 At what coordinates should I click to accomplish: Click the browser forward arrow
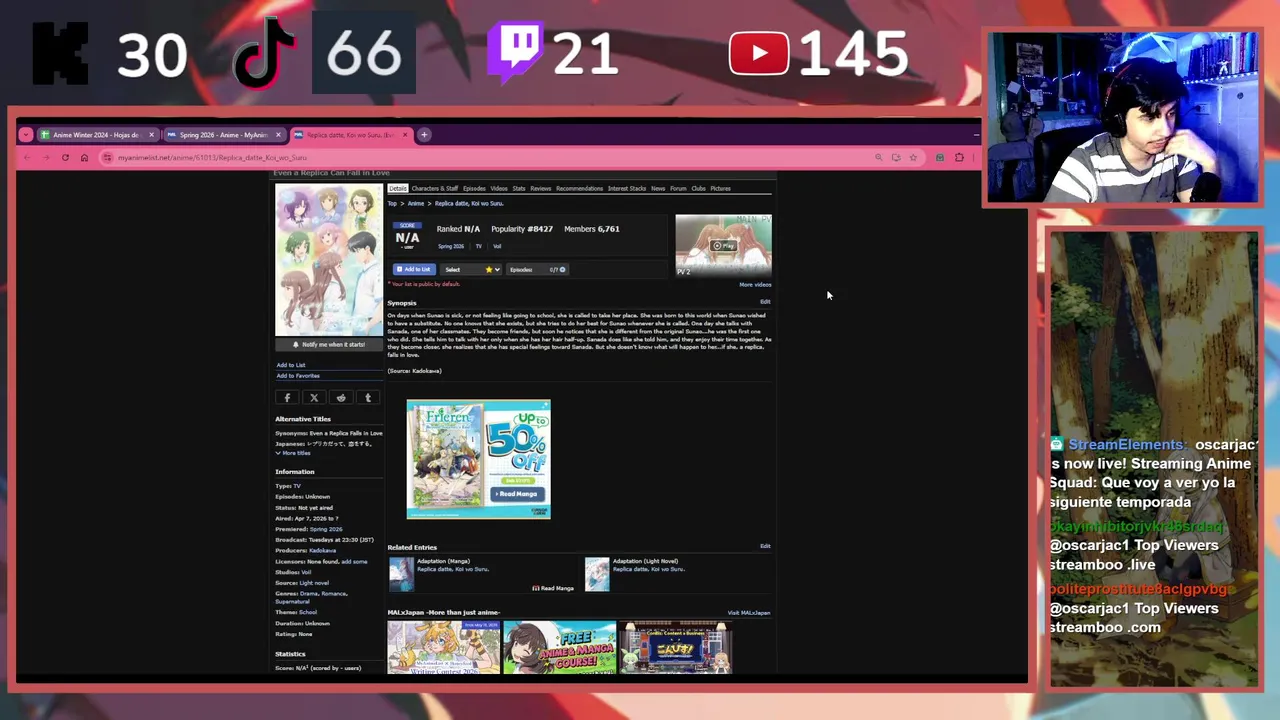[46, 157]
